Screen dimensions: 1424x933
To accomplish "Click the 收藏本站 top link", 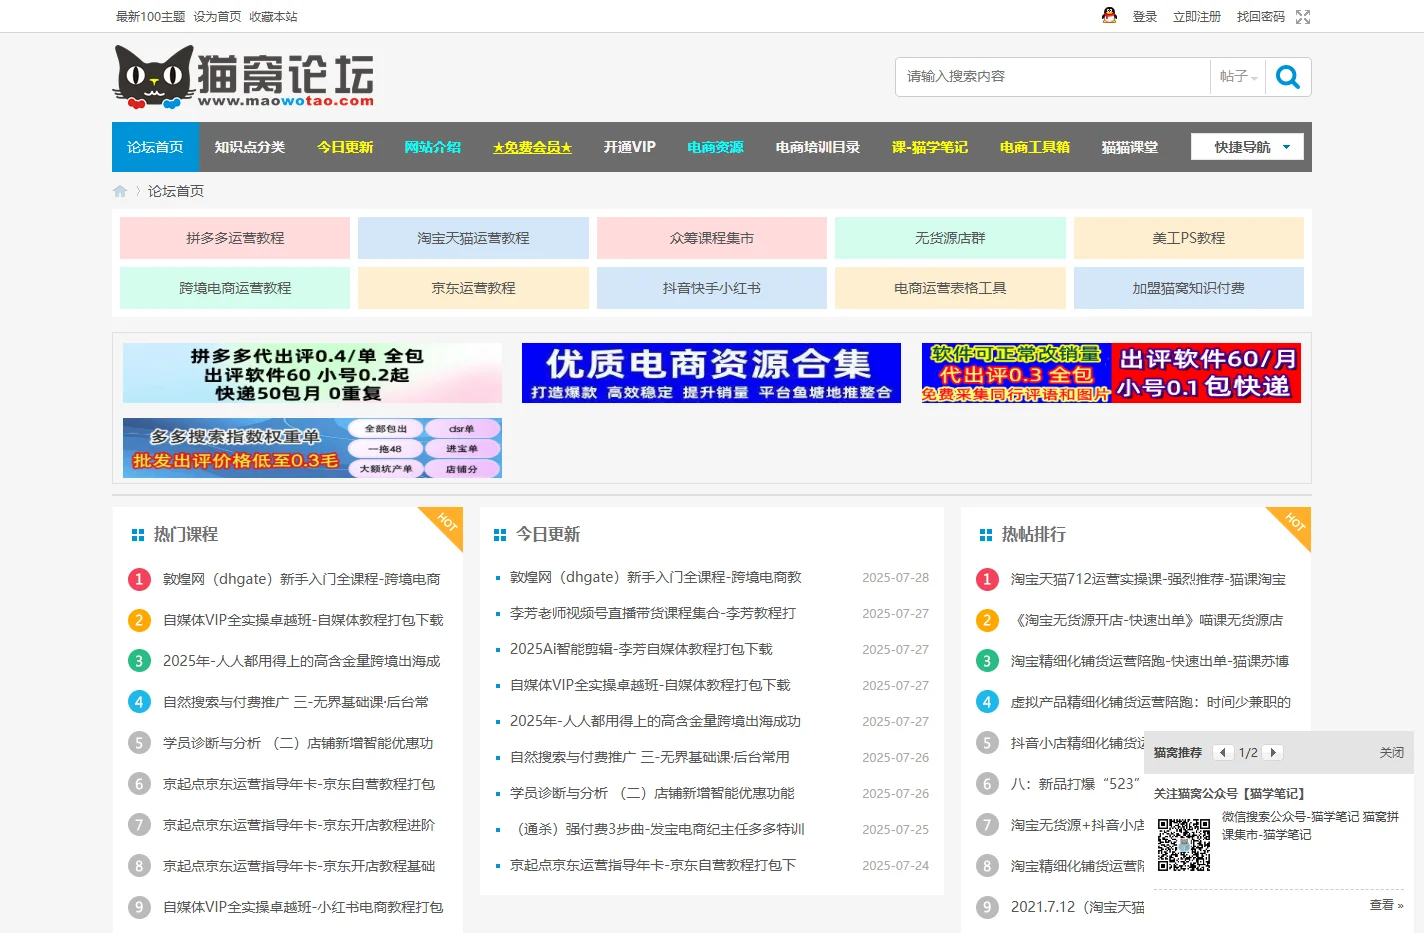I will (273, 17).
